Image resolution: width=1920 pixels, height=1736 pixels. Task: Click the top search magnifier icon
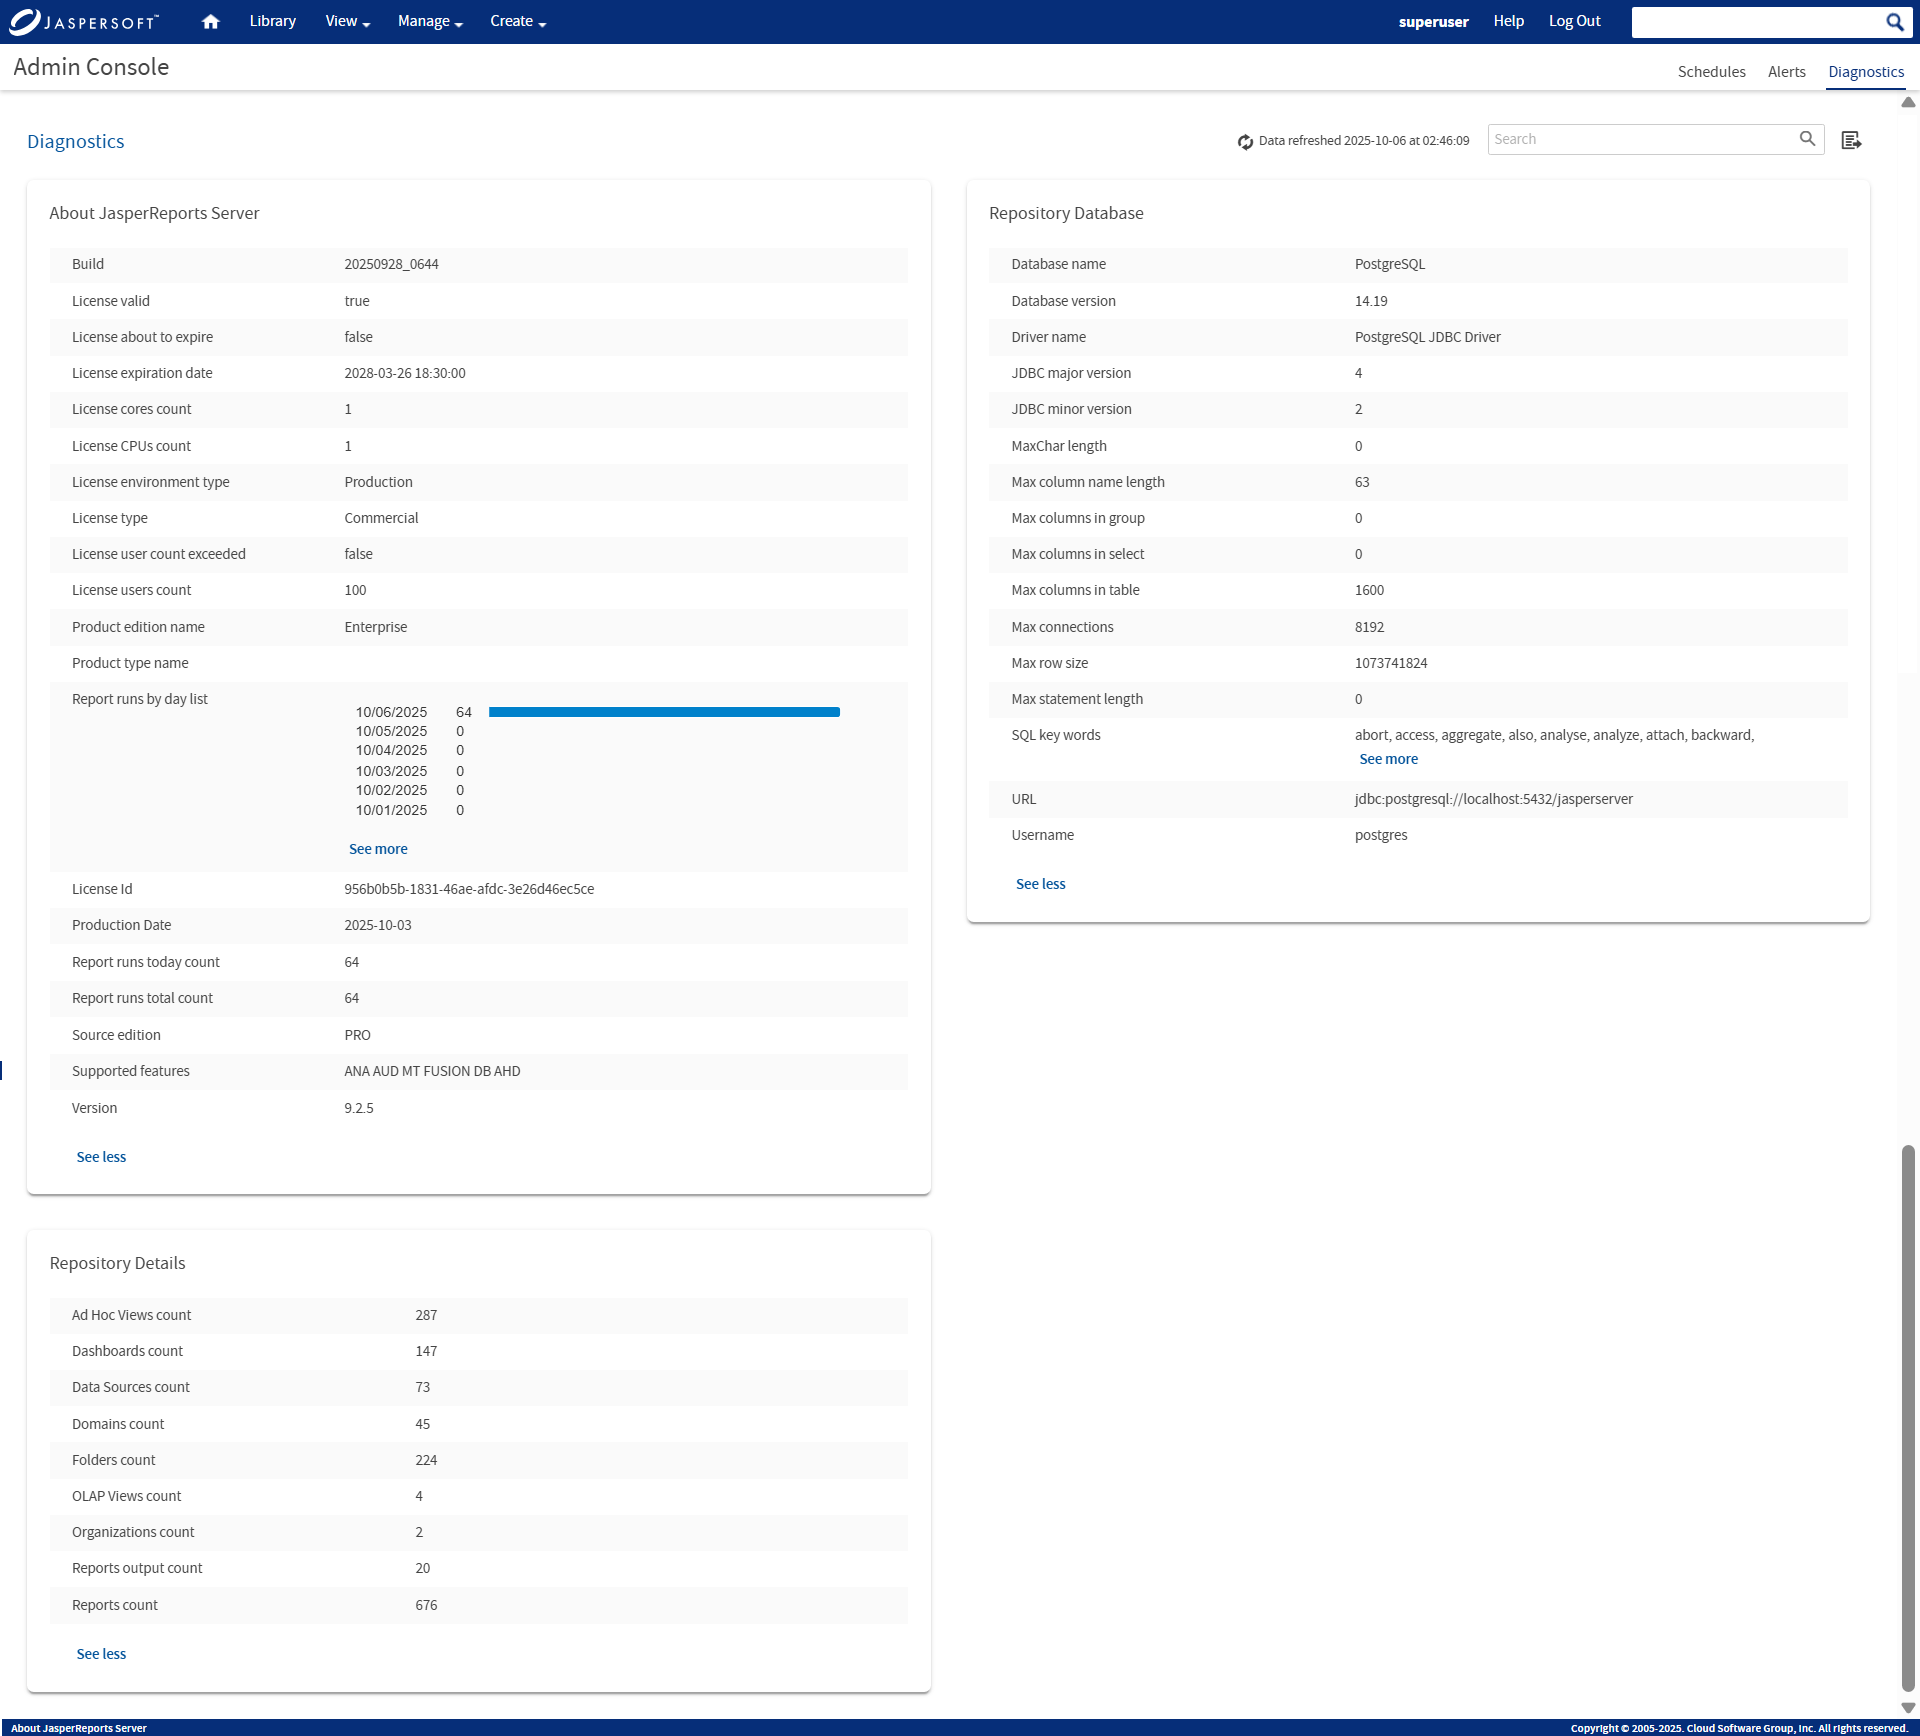pyautogui.click(x=1895, y=22)
